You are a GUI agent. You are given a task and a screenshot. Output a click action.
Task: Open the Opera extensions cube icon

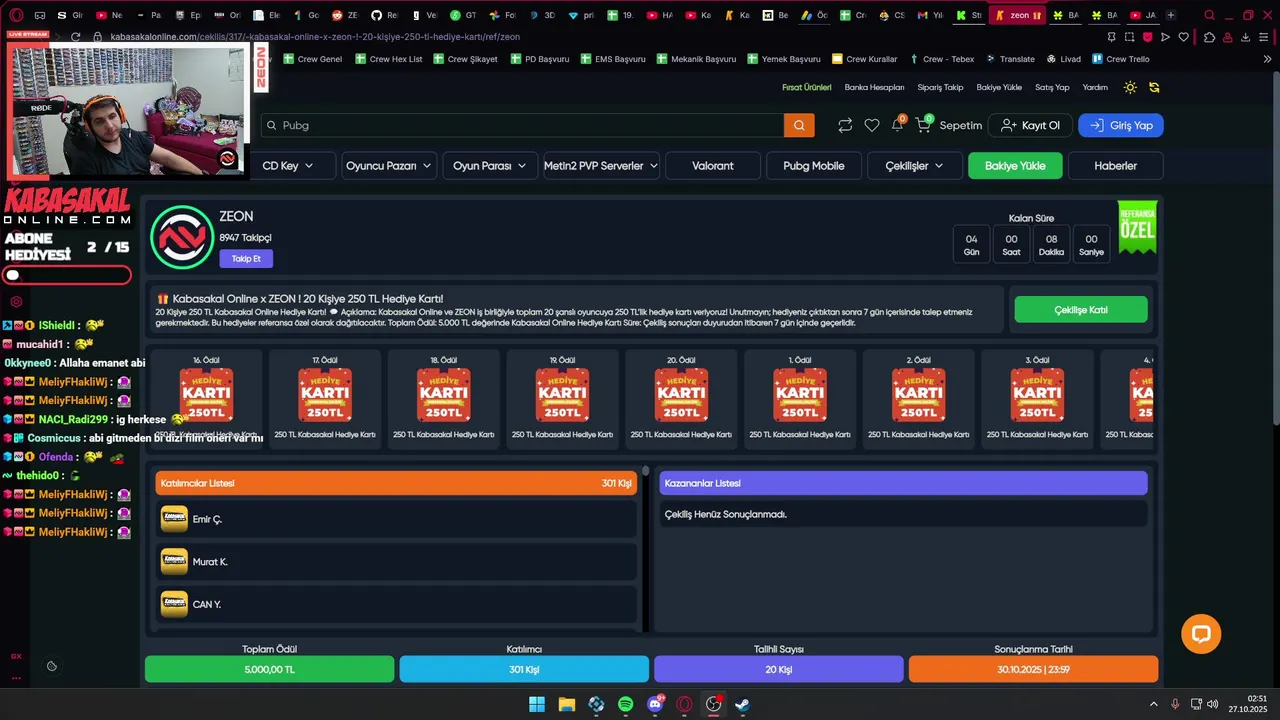tap(1209, 37)
